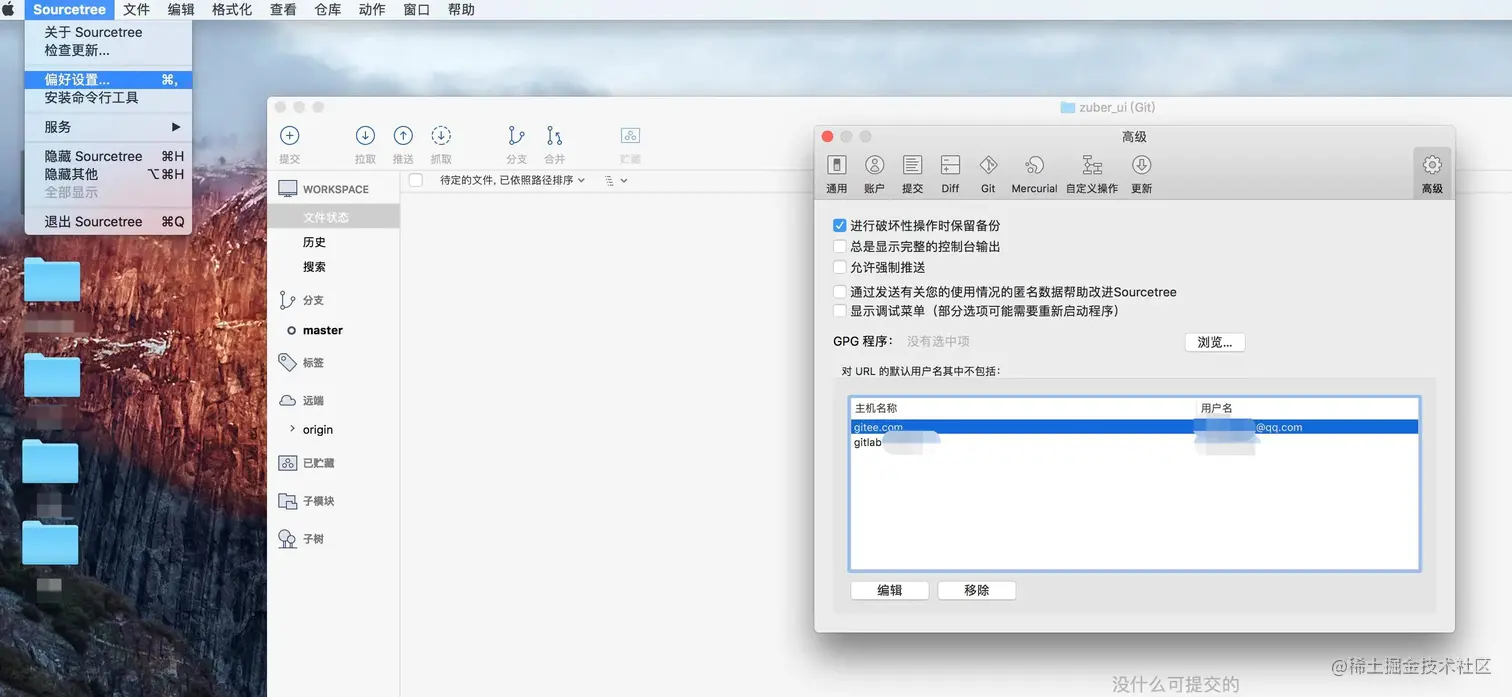1512x697 pixels.
Task: Open the pending files sort order (待定的文件) dropdown
Action: pyautogui.click(x=512, y=180)
